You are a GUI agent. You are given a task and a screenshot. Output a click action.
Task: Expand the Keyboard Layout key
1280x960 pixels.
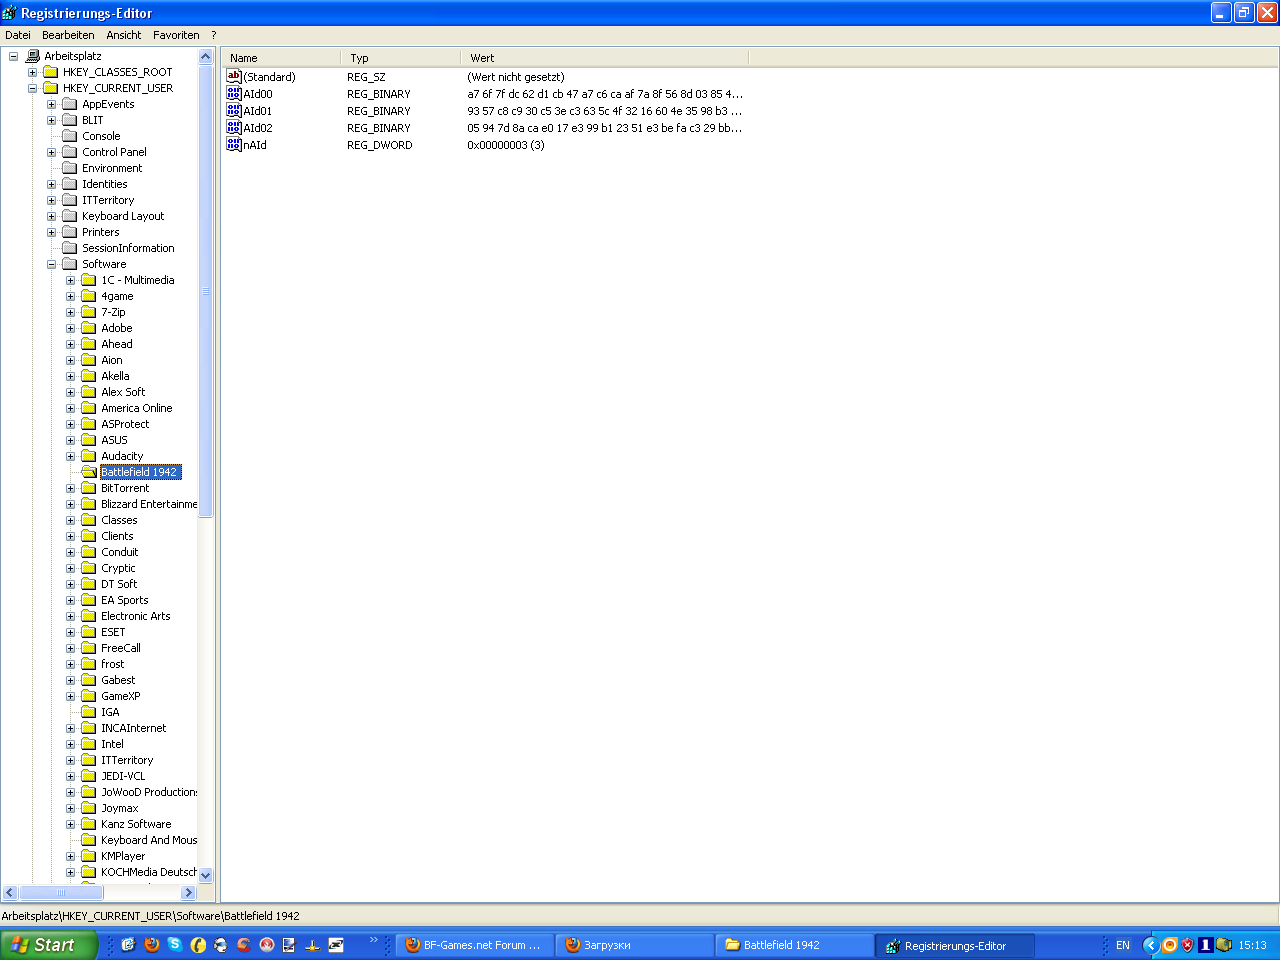[x=51, y=216]
